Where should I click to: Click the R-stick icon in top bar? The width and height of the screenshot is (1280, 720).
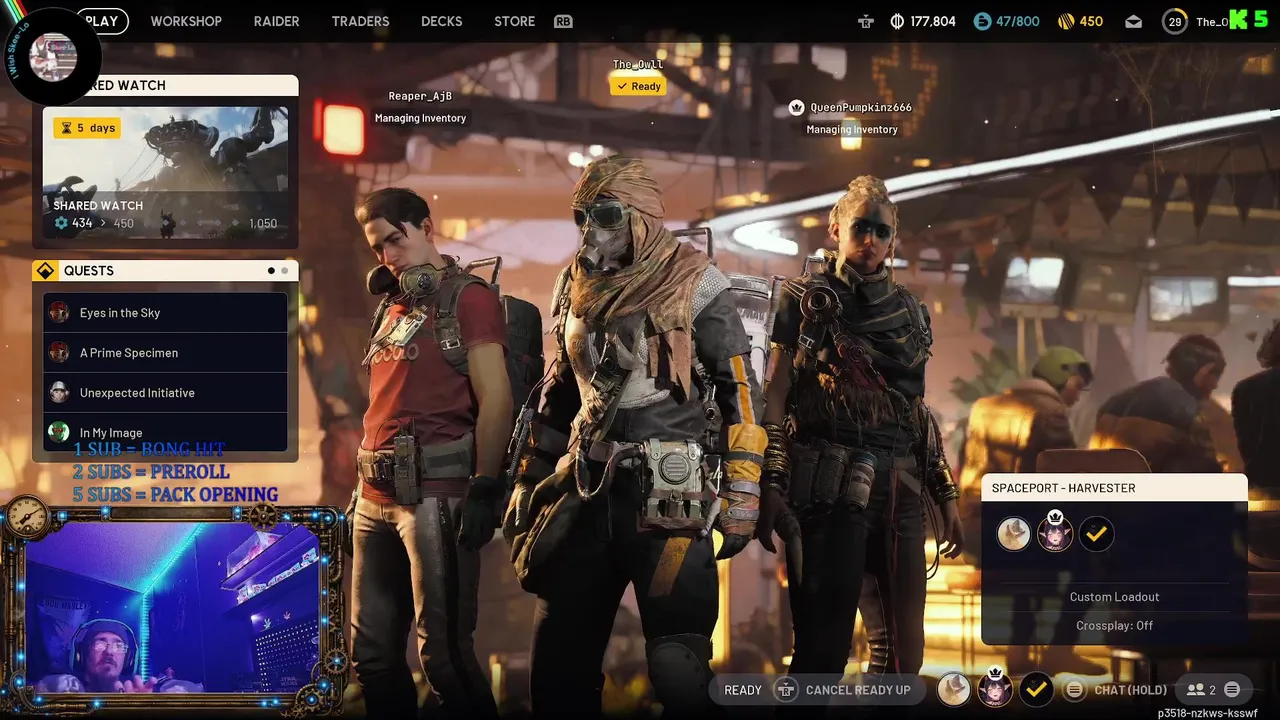pyautogui.click(x=866, y=21)
